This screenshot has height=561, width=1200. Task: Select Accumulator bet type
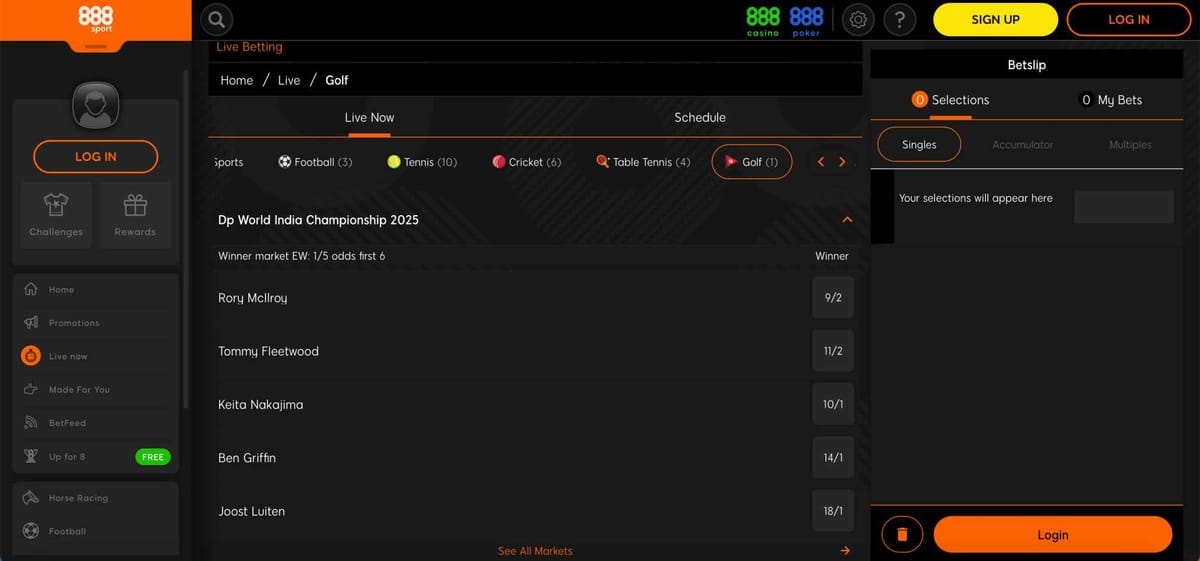(x=1022, y=145)
